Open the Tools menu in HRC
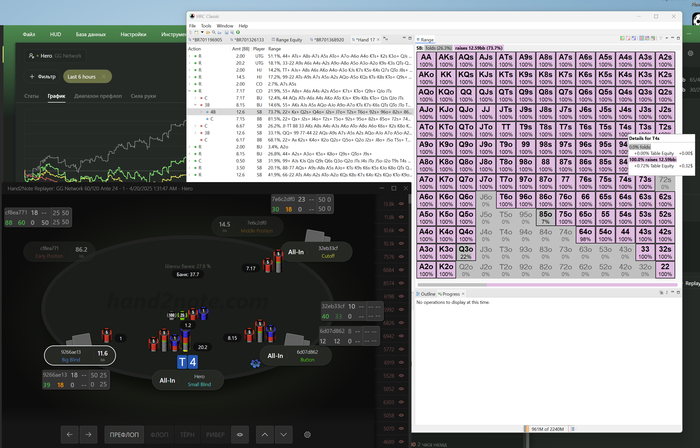 pyautogui.click(x=206, y=26)
